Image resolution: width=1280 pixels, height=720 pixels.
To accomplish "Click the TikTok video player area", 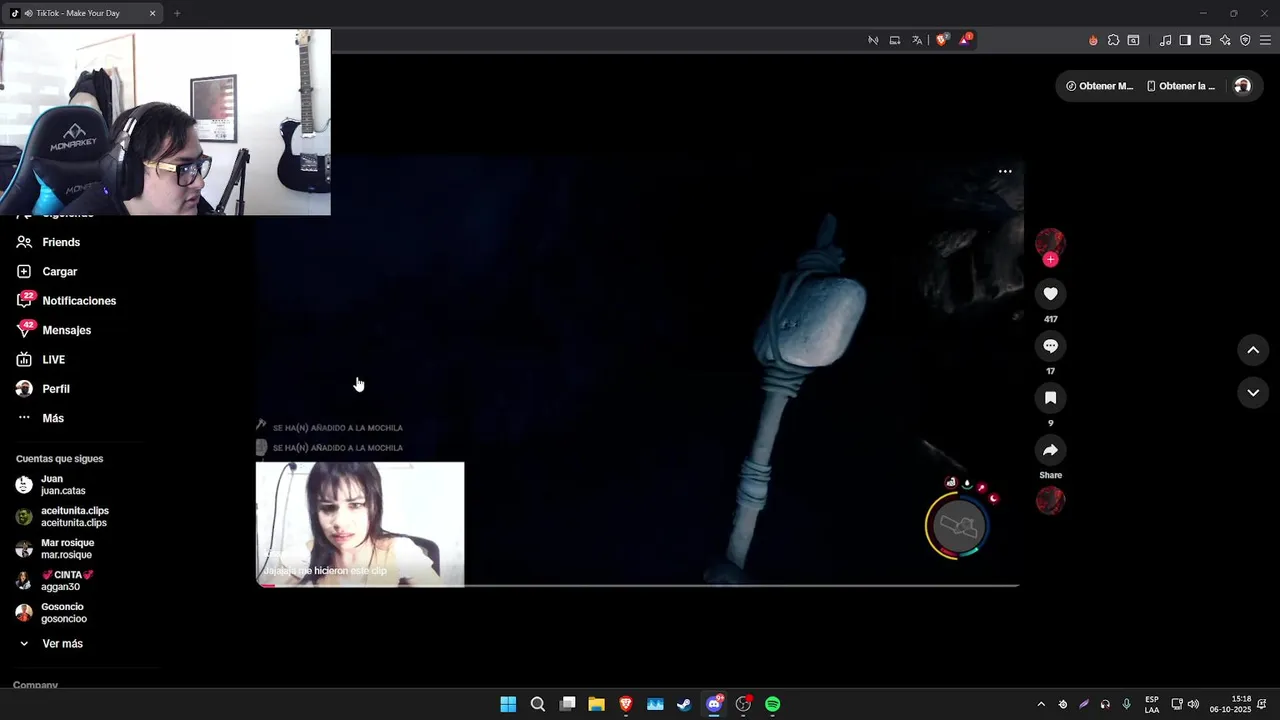I will 640,370.
